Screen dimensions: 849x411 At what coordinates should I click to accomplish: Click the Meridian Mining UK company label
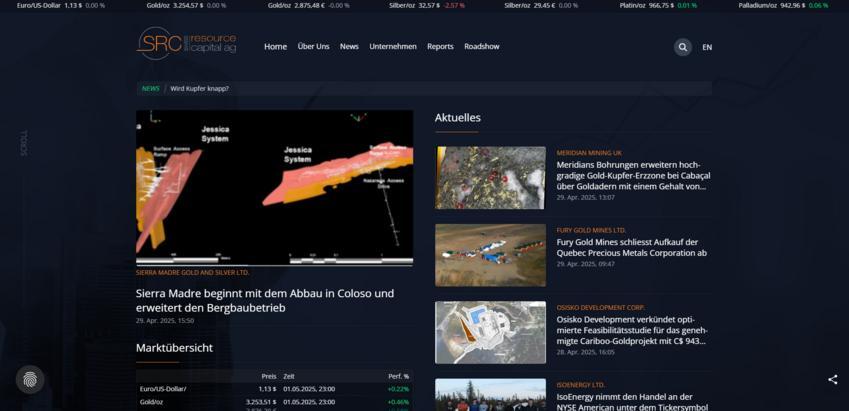[589, 153]
